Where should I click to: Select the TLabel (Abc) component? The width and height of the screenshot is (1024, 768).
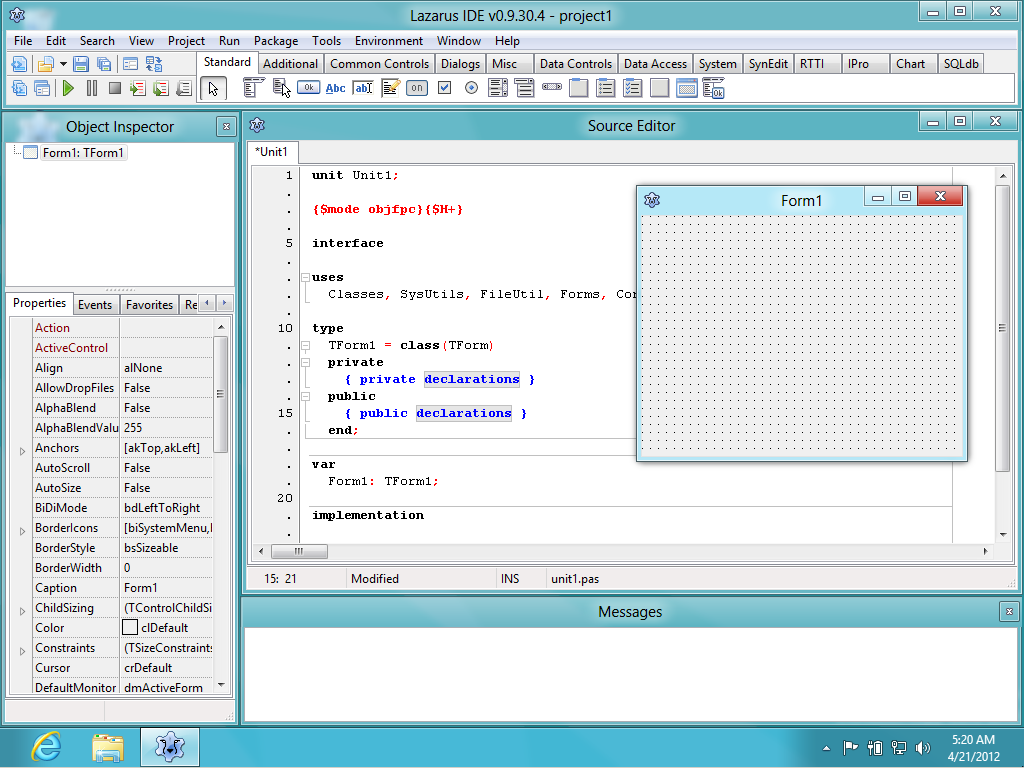336,88
